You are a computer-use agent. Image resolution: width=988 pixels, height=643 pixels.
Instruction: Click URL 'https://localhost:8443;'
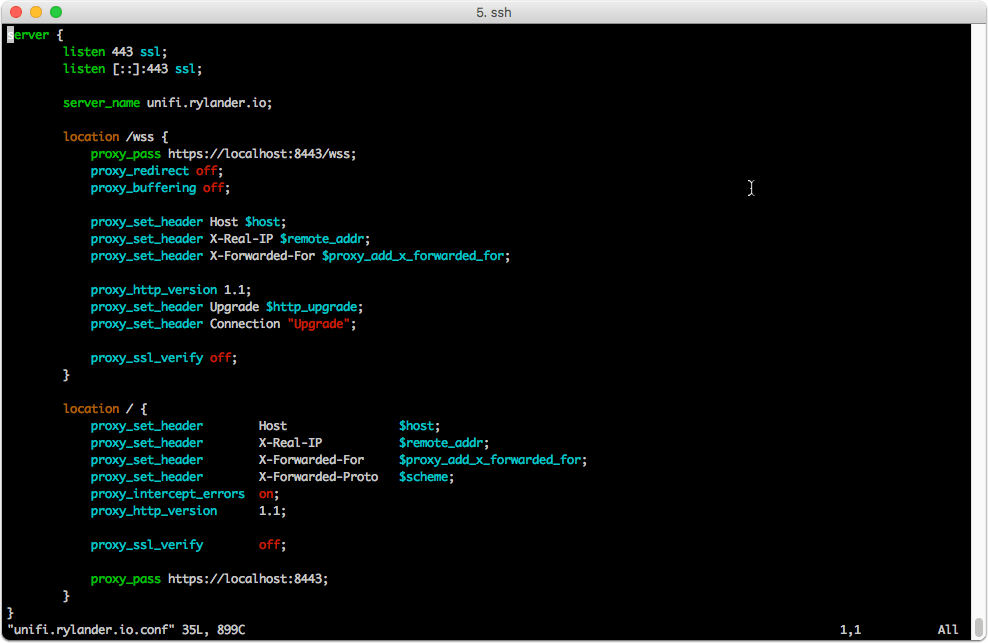(x=248, y=579)
